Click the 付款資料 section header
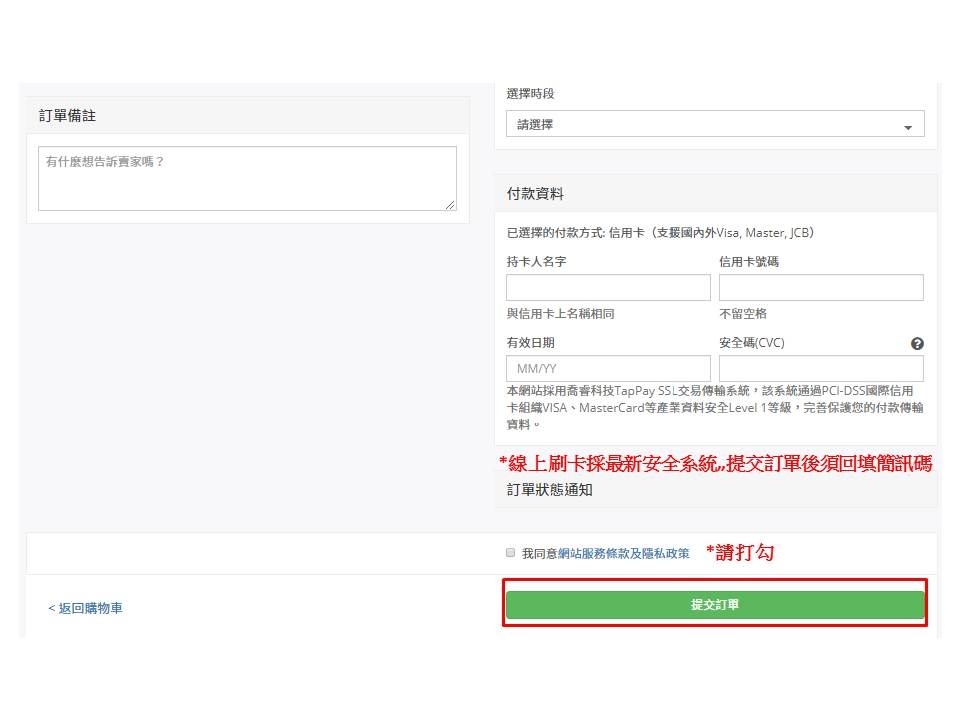The image size is (960, 720). coord(535,194)
